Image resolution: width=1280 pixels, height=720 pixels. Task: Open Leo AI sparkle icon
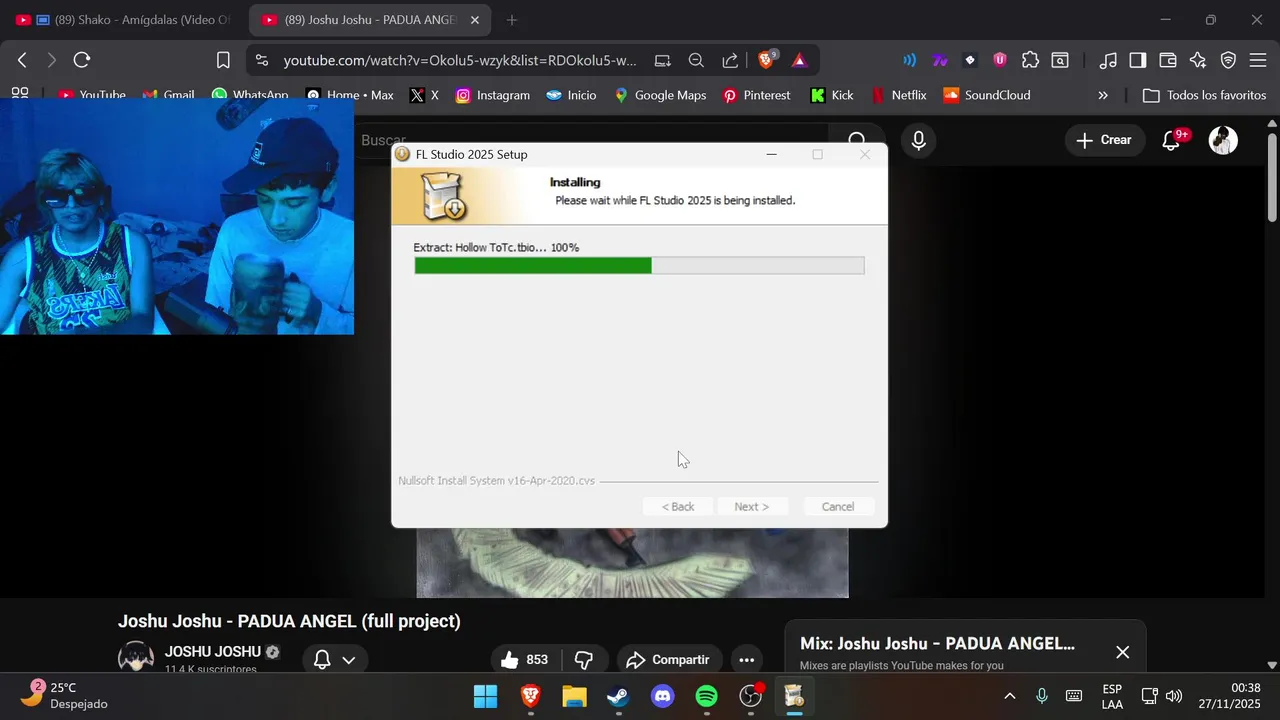(x=1198, y=60)
